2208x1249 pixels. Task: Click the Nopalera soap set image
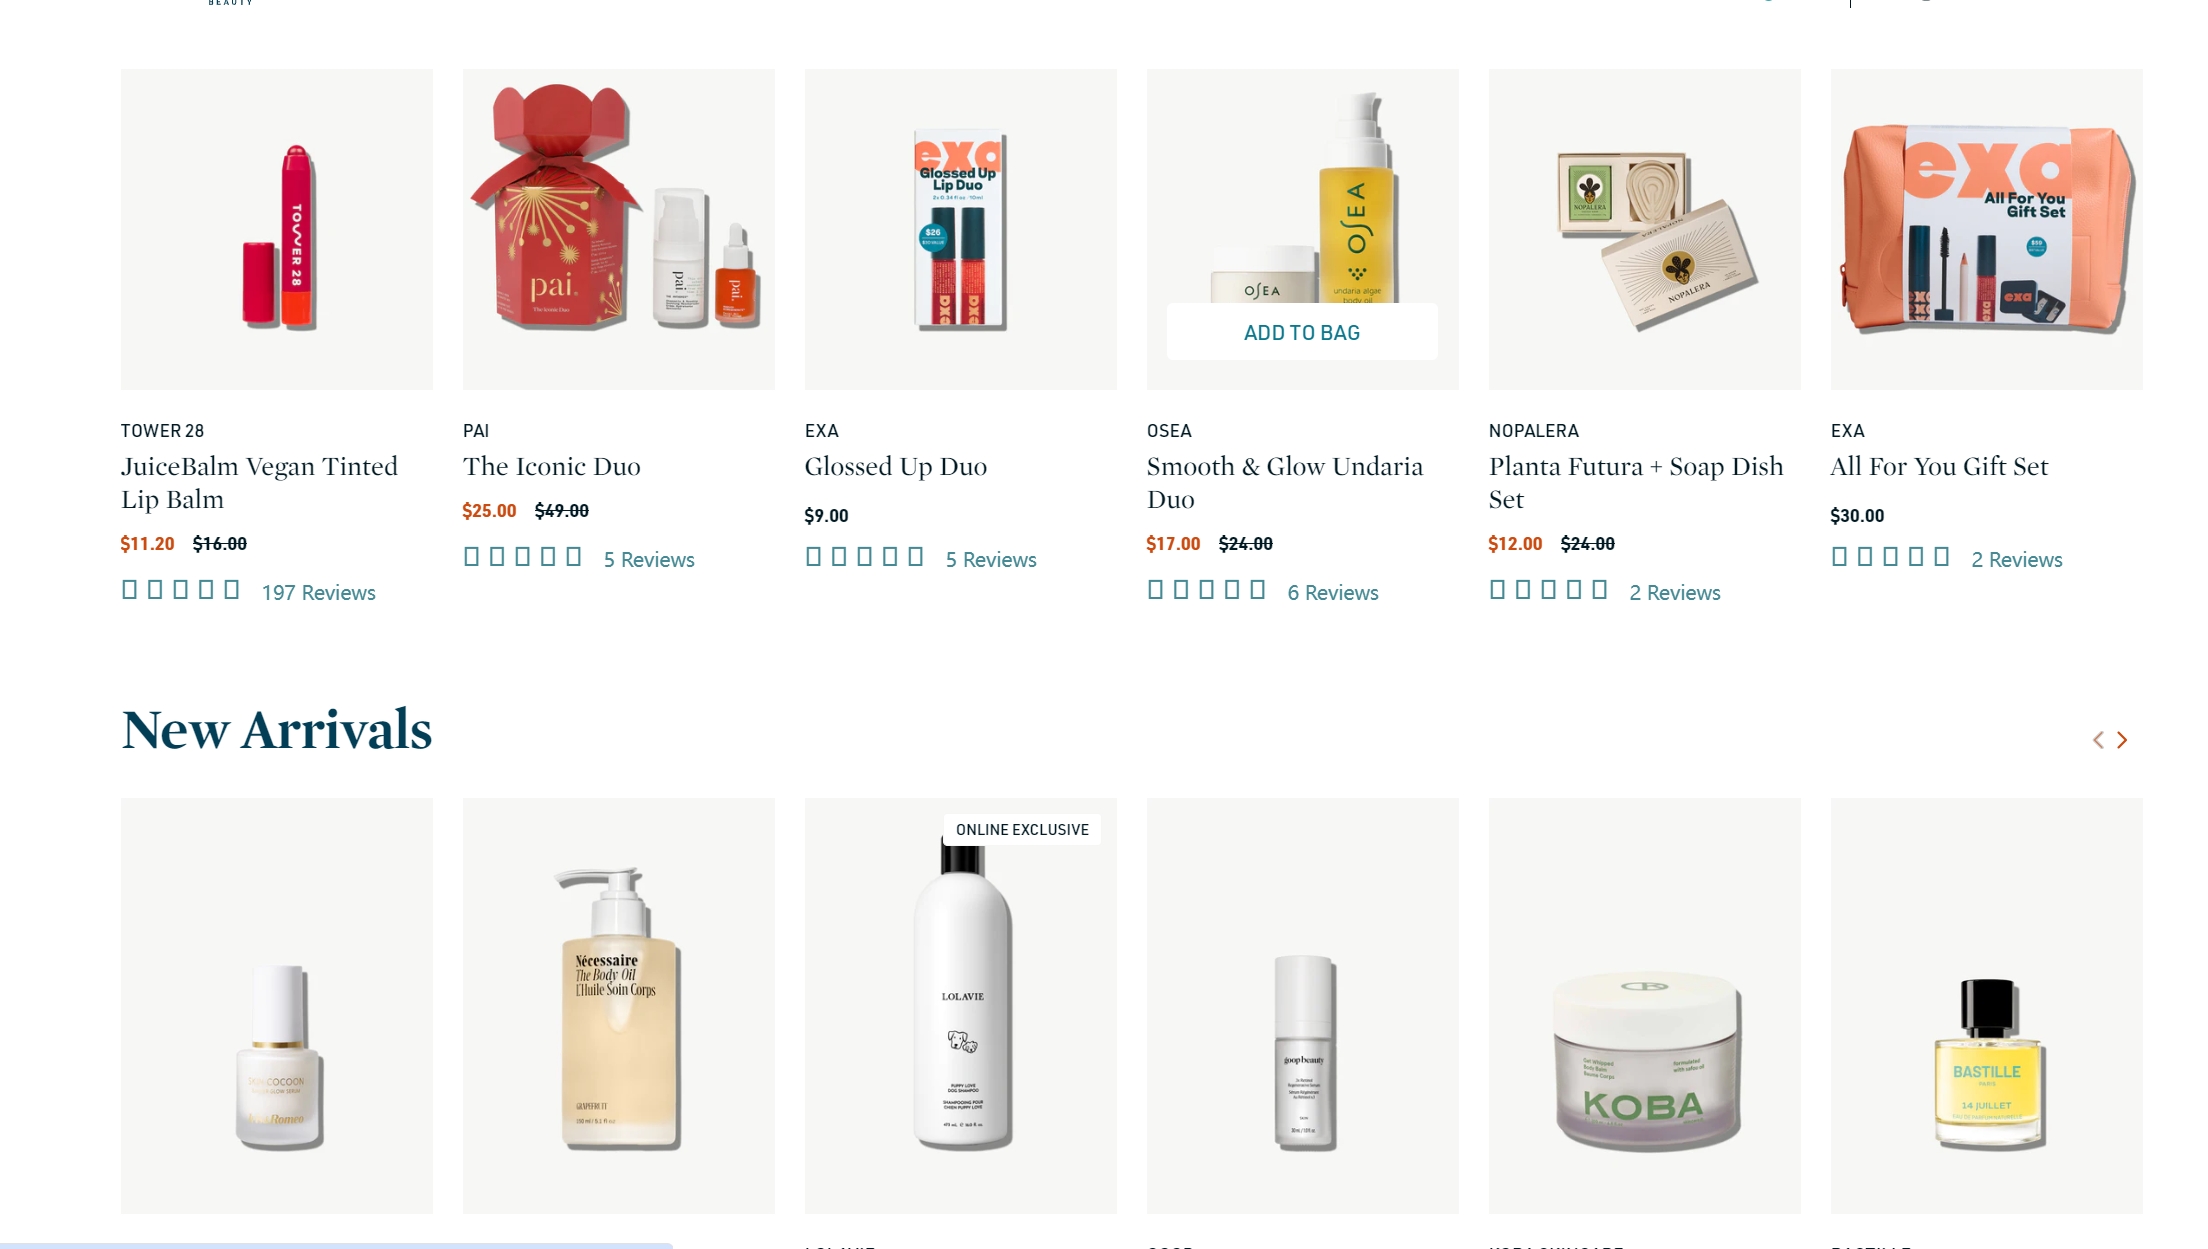1644,229
